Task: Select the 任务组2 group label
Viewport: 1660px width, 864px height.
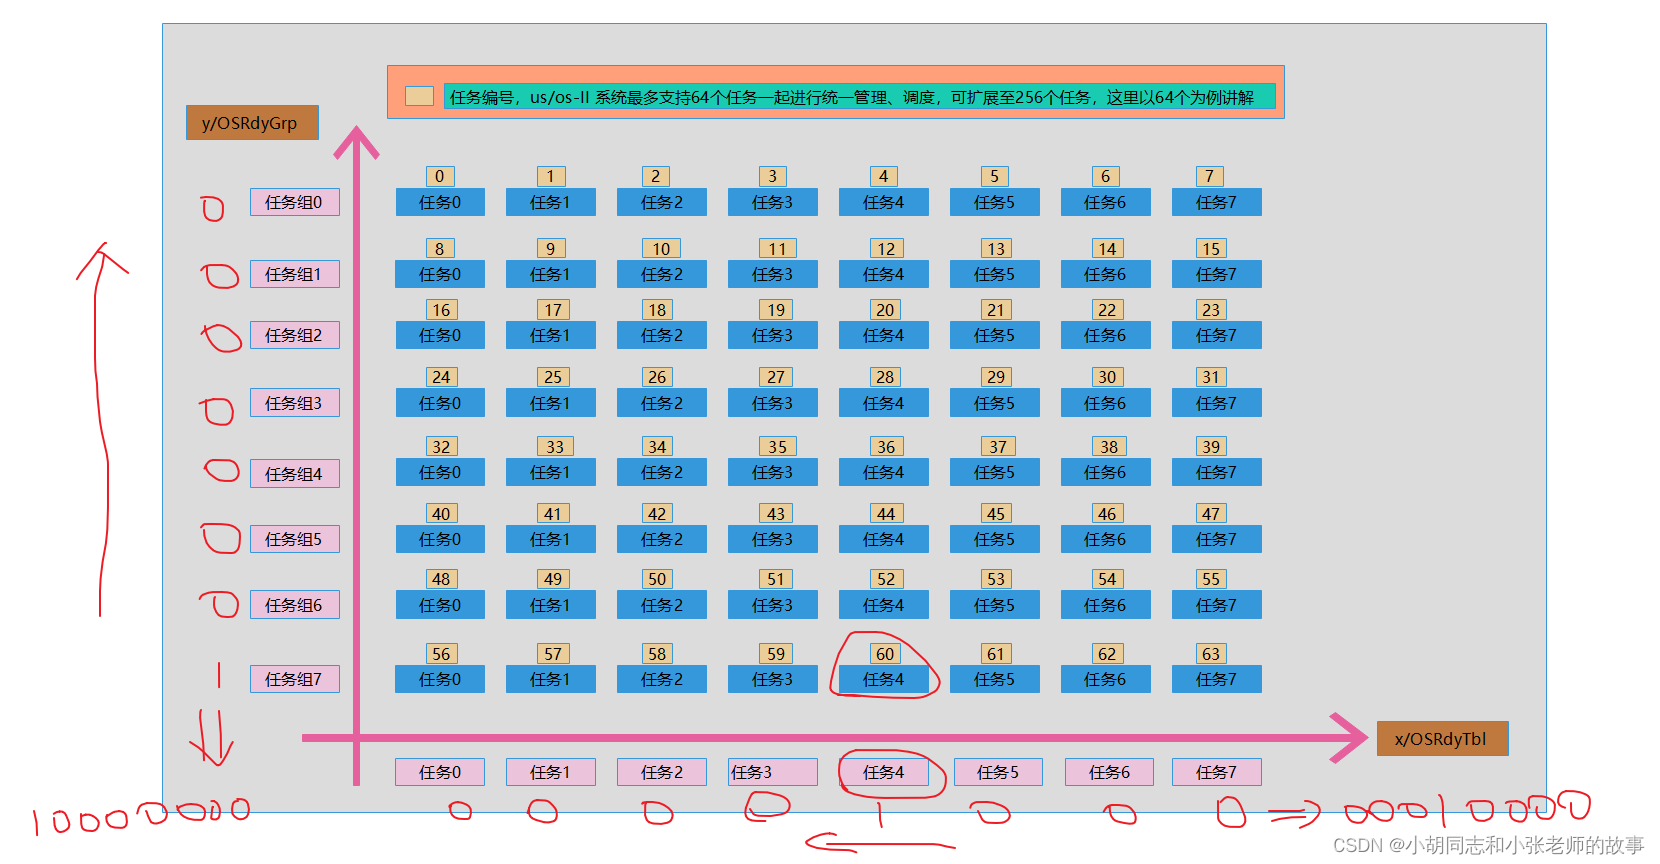Action: 294,335
